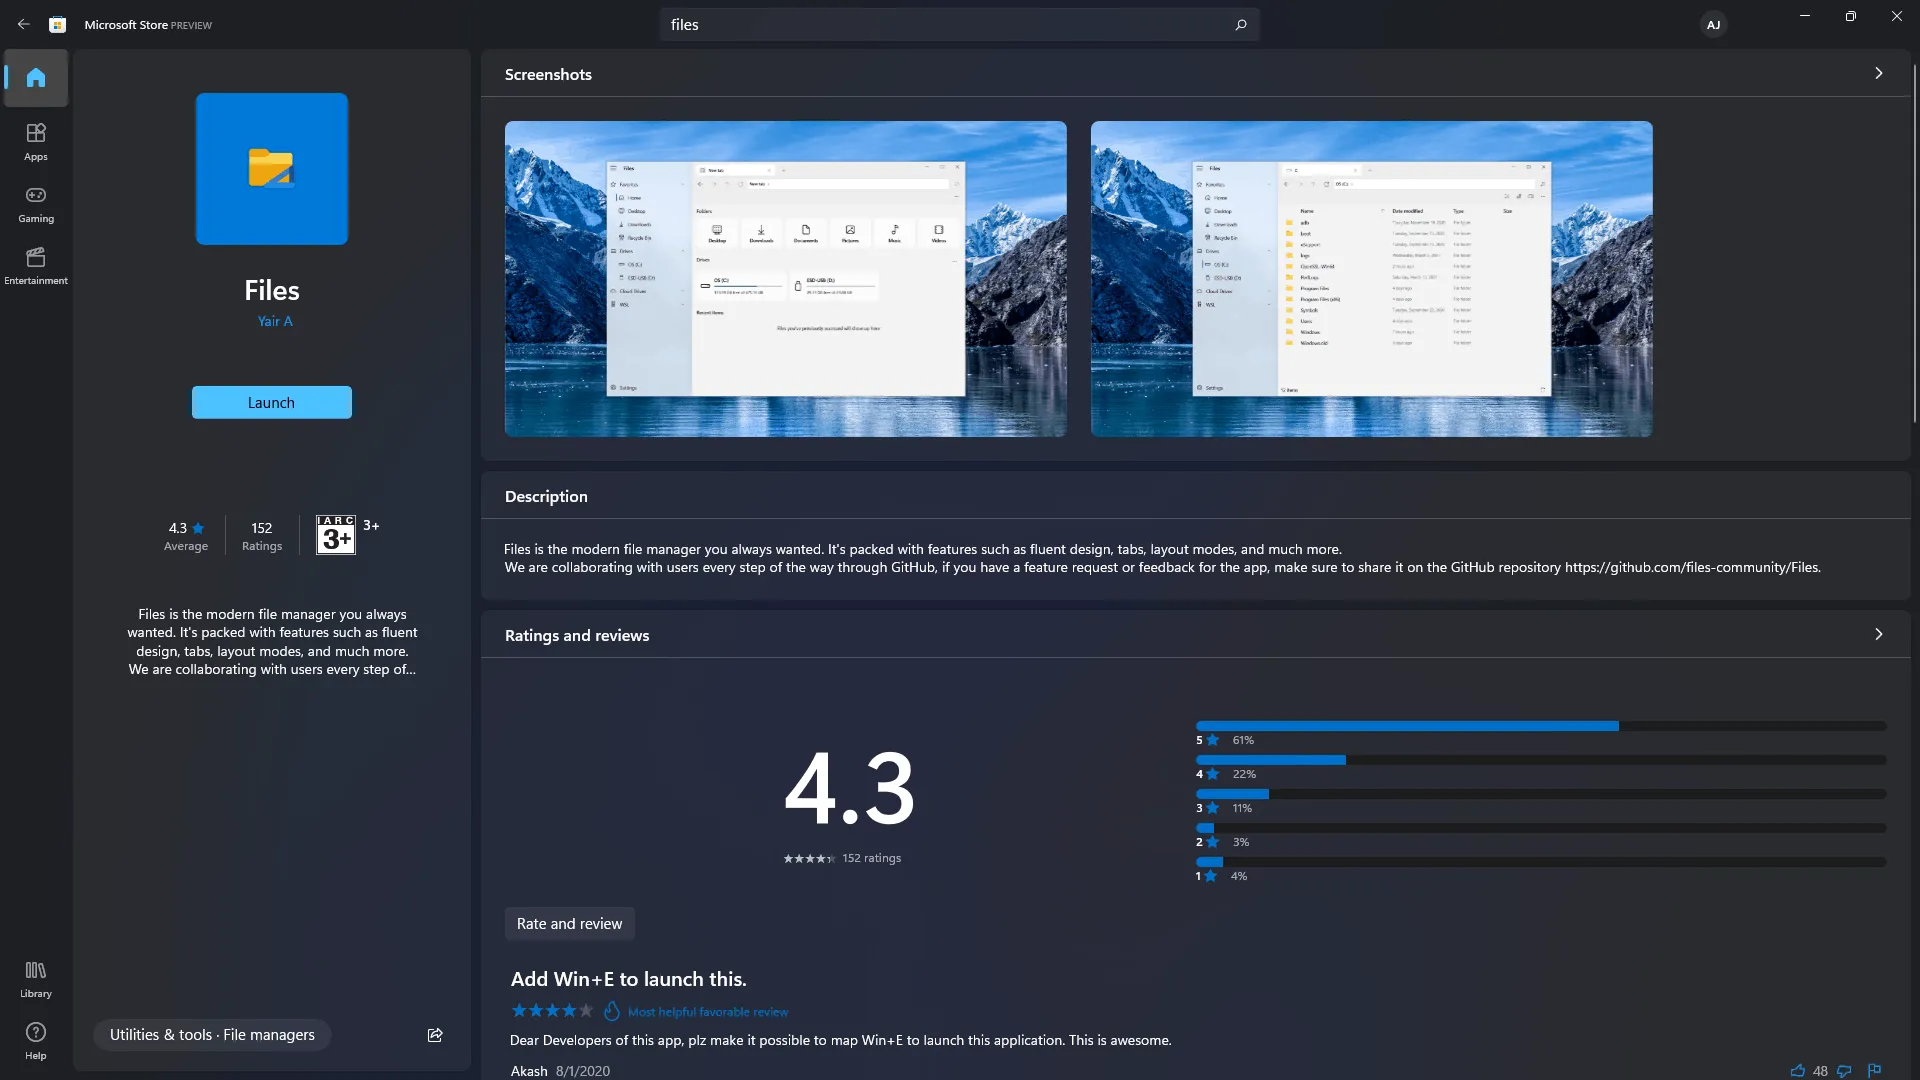Click the share icon for Utilities listing
The width and height of the screenshot is (1920, 1080).
tap(435, 1034)
